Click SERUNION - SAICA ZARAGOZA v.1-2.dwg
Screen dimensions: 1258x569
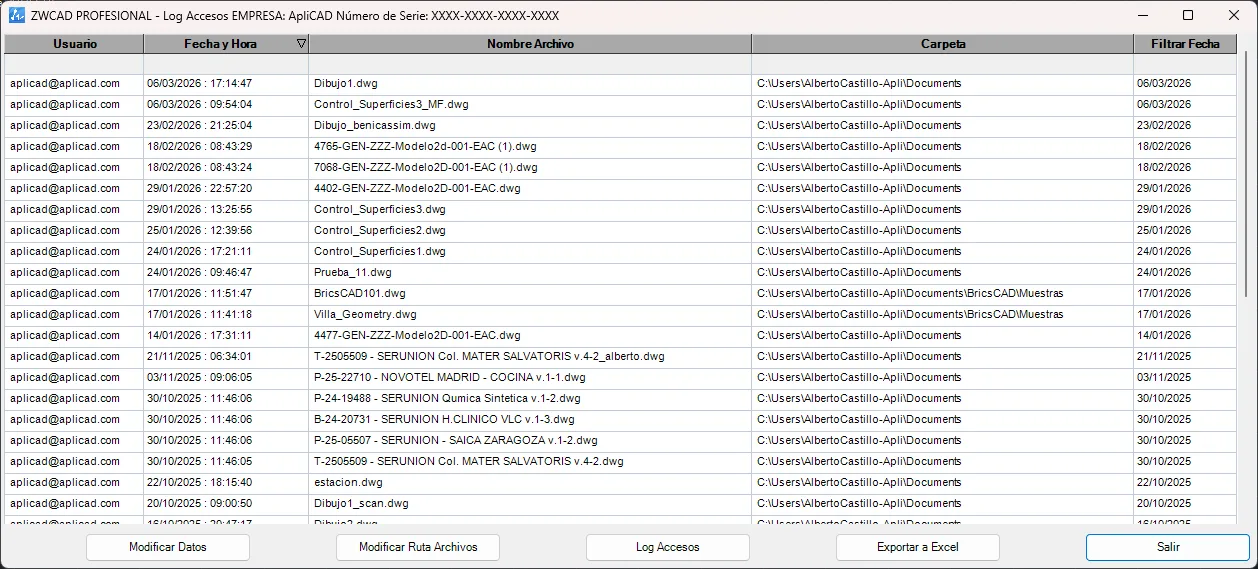(455, 440)
